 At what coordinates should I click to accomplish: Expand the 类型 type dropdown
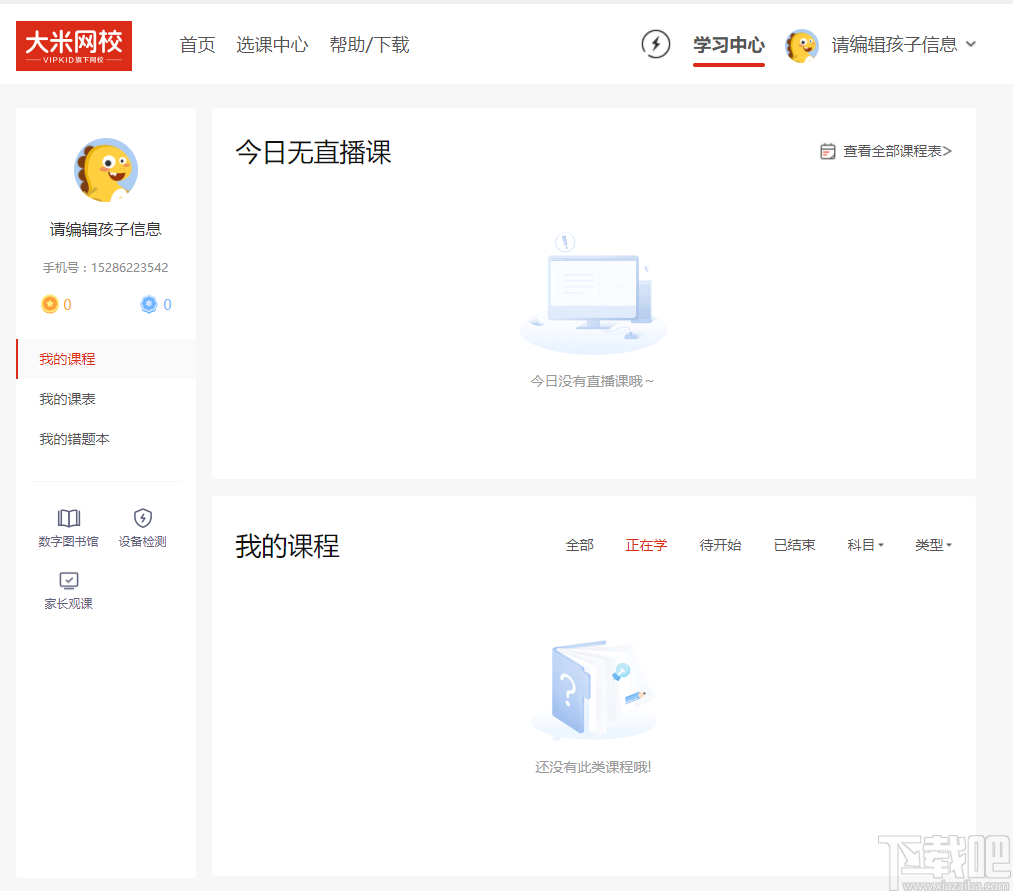(x=932, y=545)
